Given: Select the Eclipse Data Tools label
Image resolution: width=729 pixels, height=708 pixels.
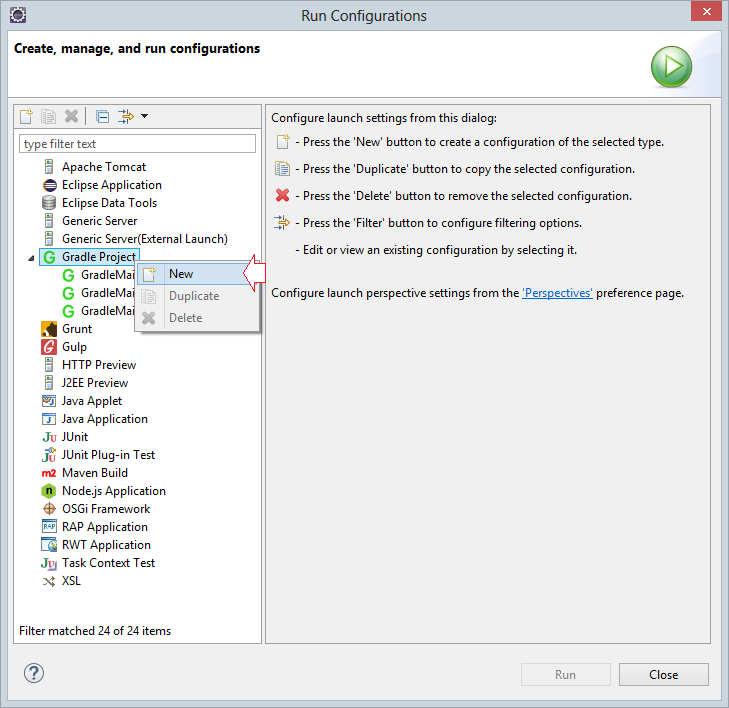Looking at the screenshot, I should tap(109, 203).
